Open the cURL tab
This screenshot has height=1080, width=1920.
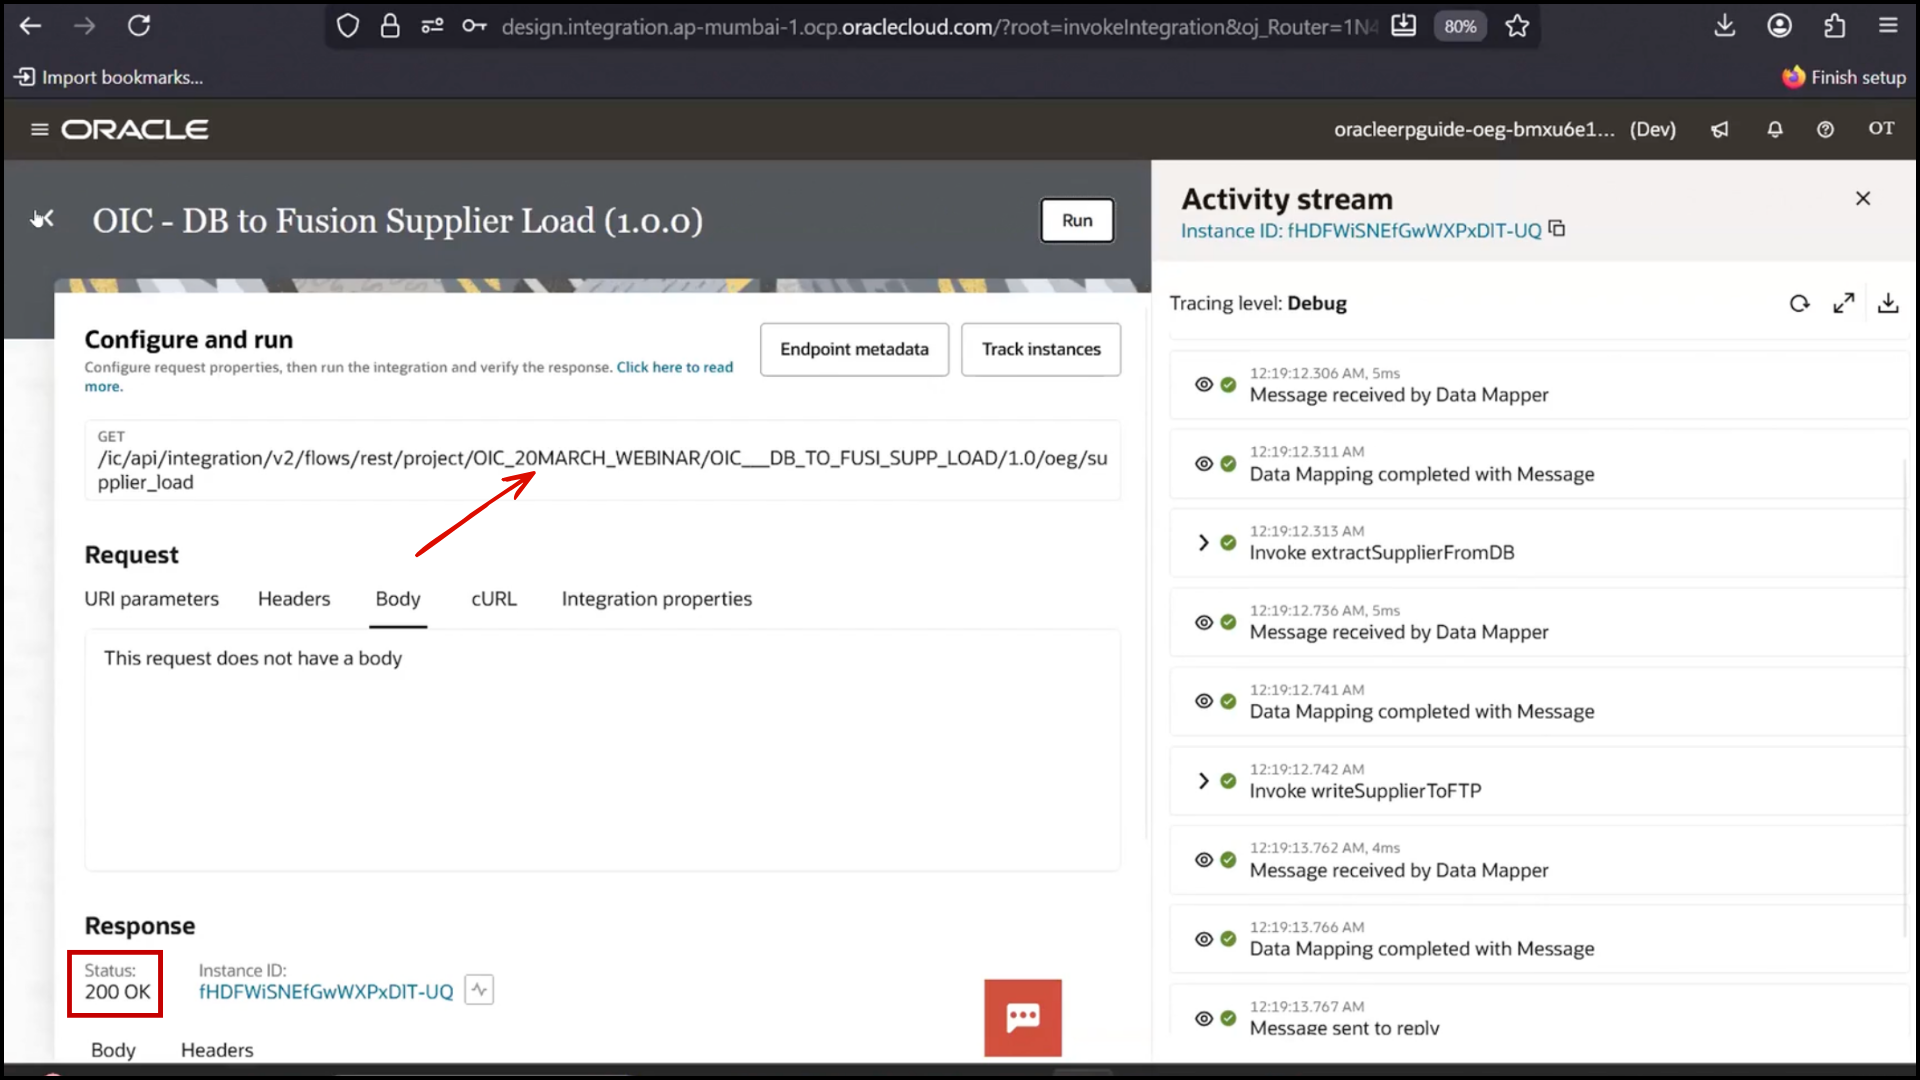pyautogui.click(x=494, y=599)
